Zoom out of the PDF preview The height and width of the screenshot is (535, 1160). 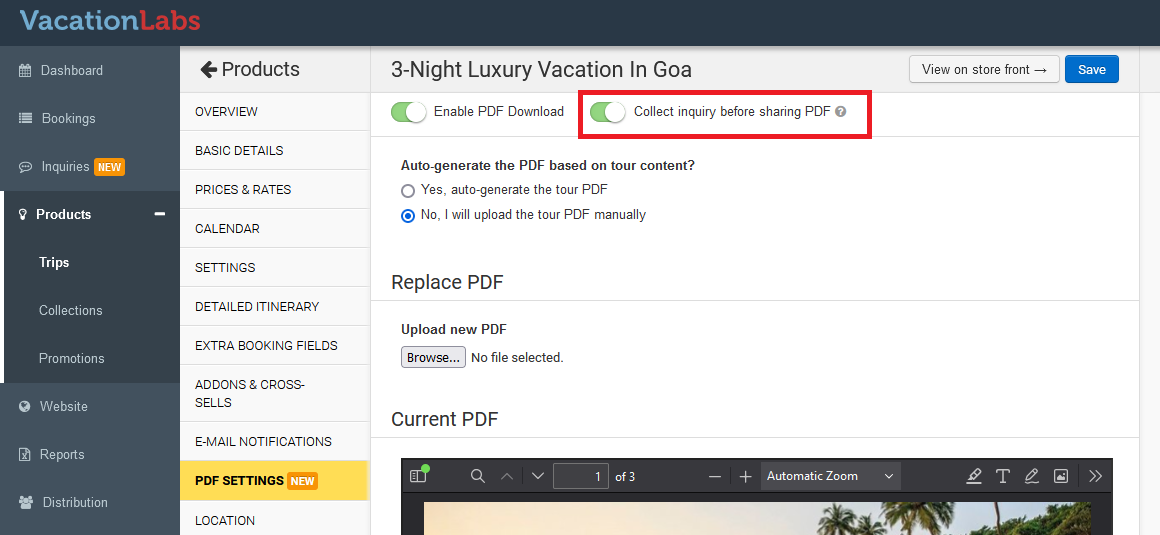pyautogui.click(x=714, y=477)
